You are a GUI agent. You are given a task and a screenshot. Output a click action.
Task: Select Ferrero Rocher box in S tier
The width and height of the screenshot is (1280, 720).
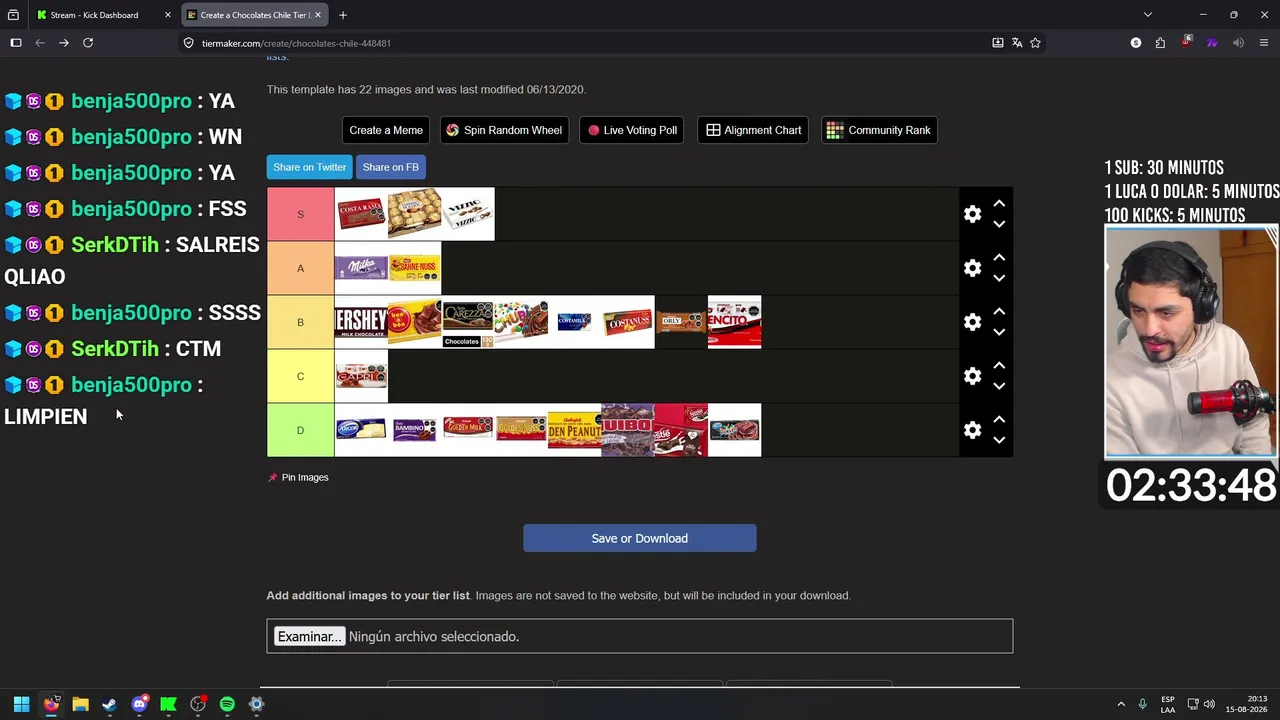[414, 214]
